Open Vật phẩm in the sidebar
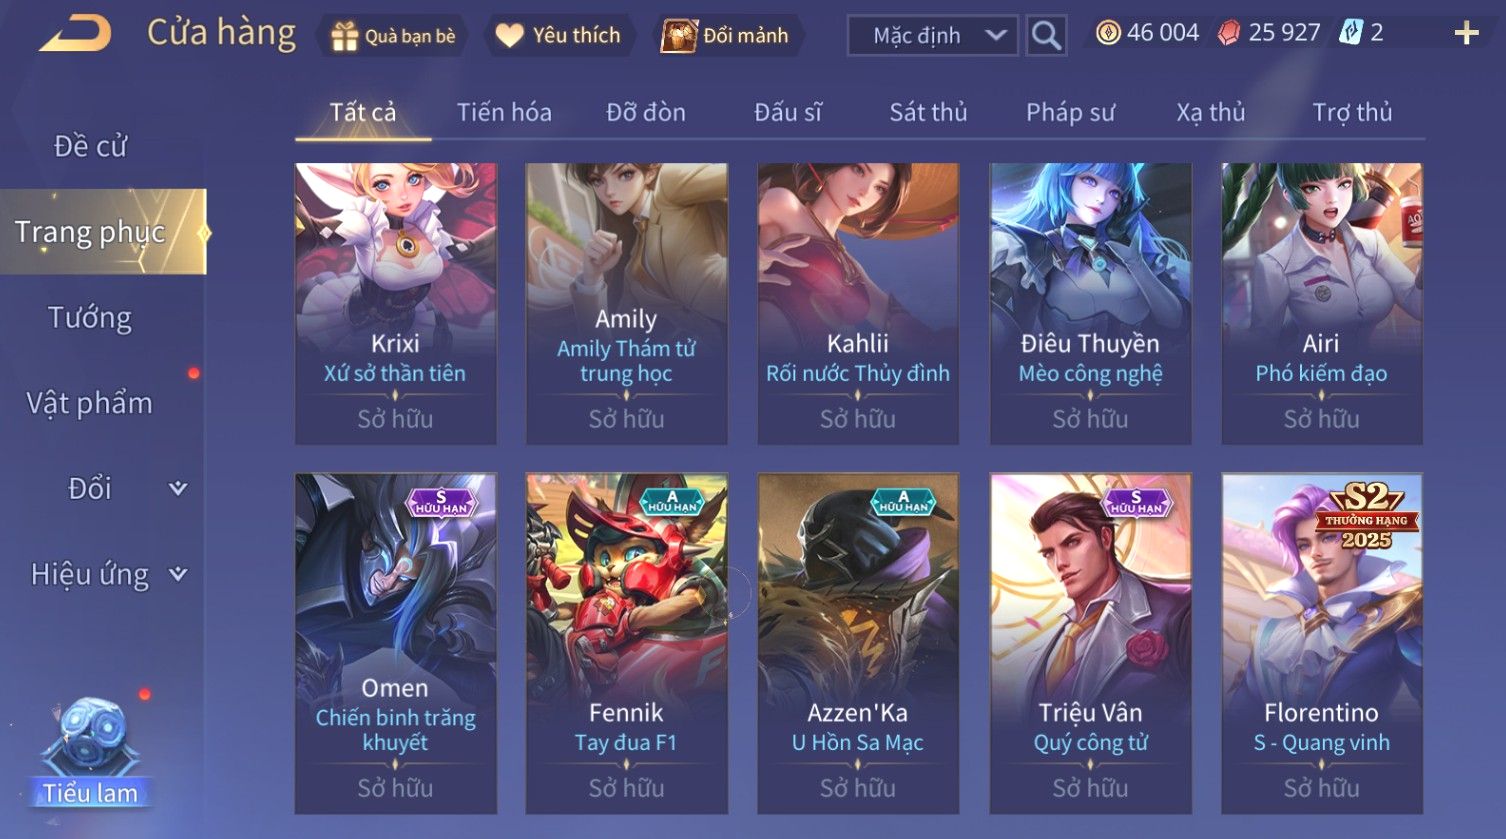The height and width of the screenshot is (839, 1506). [x=90, y=403]
